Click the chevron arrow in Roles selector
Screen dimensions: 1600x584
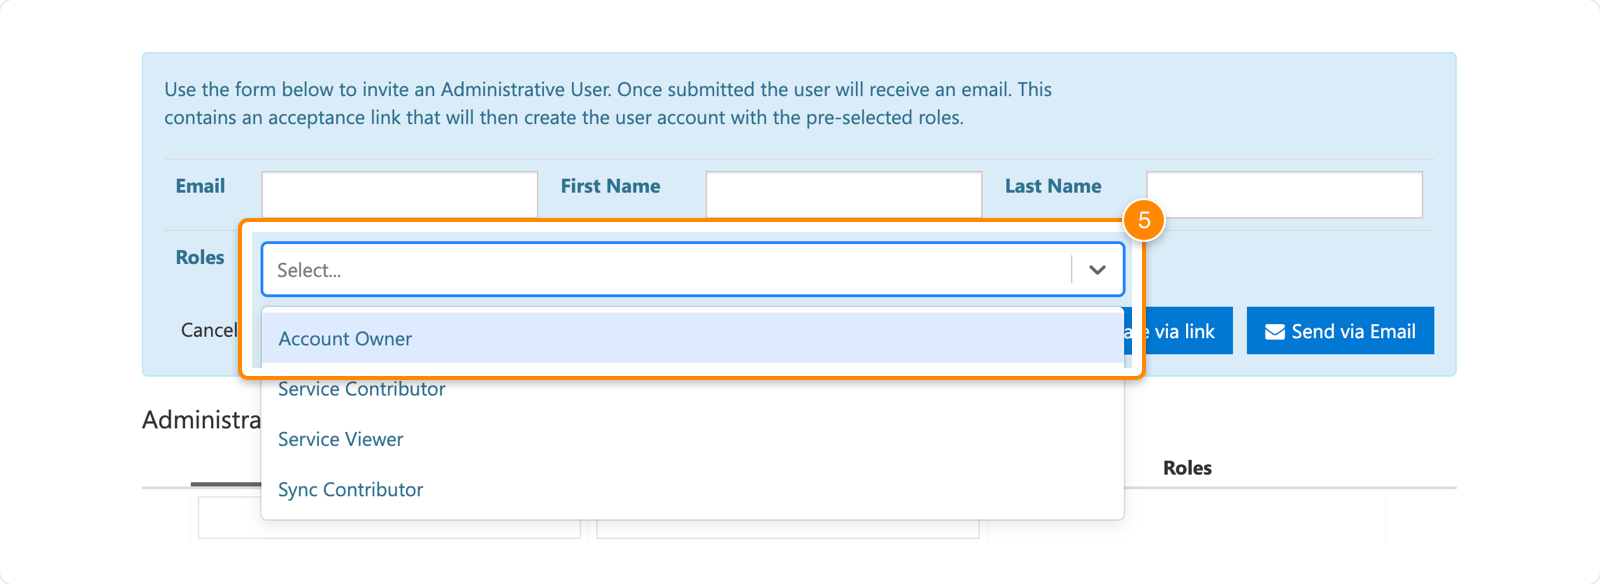pyautogui.click(x=1097, y=270)
